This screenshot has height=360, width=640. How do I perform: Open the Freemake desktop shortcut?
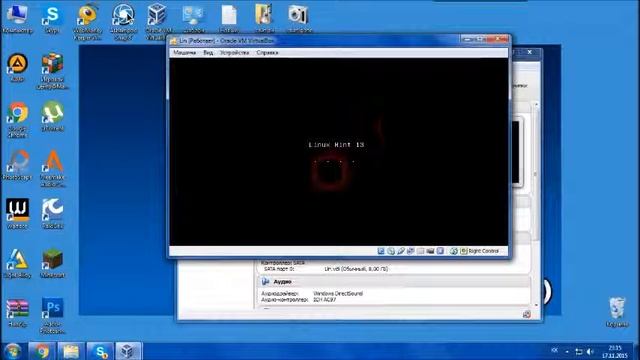(x=52, y=169)
